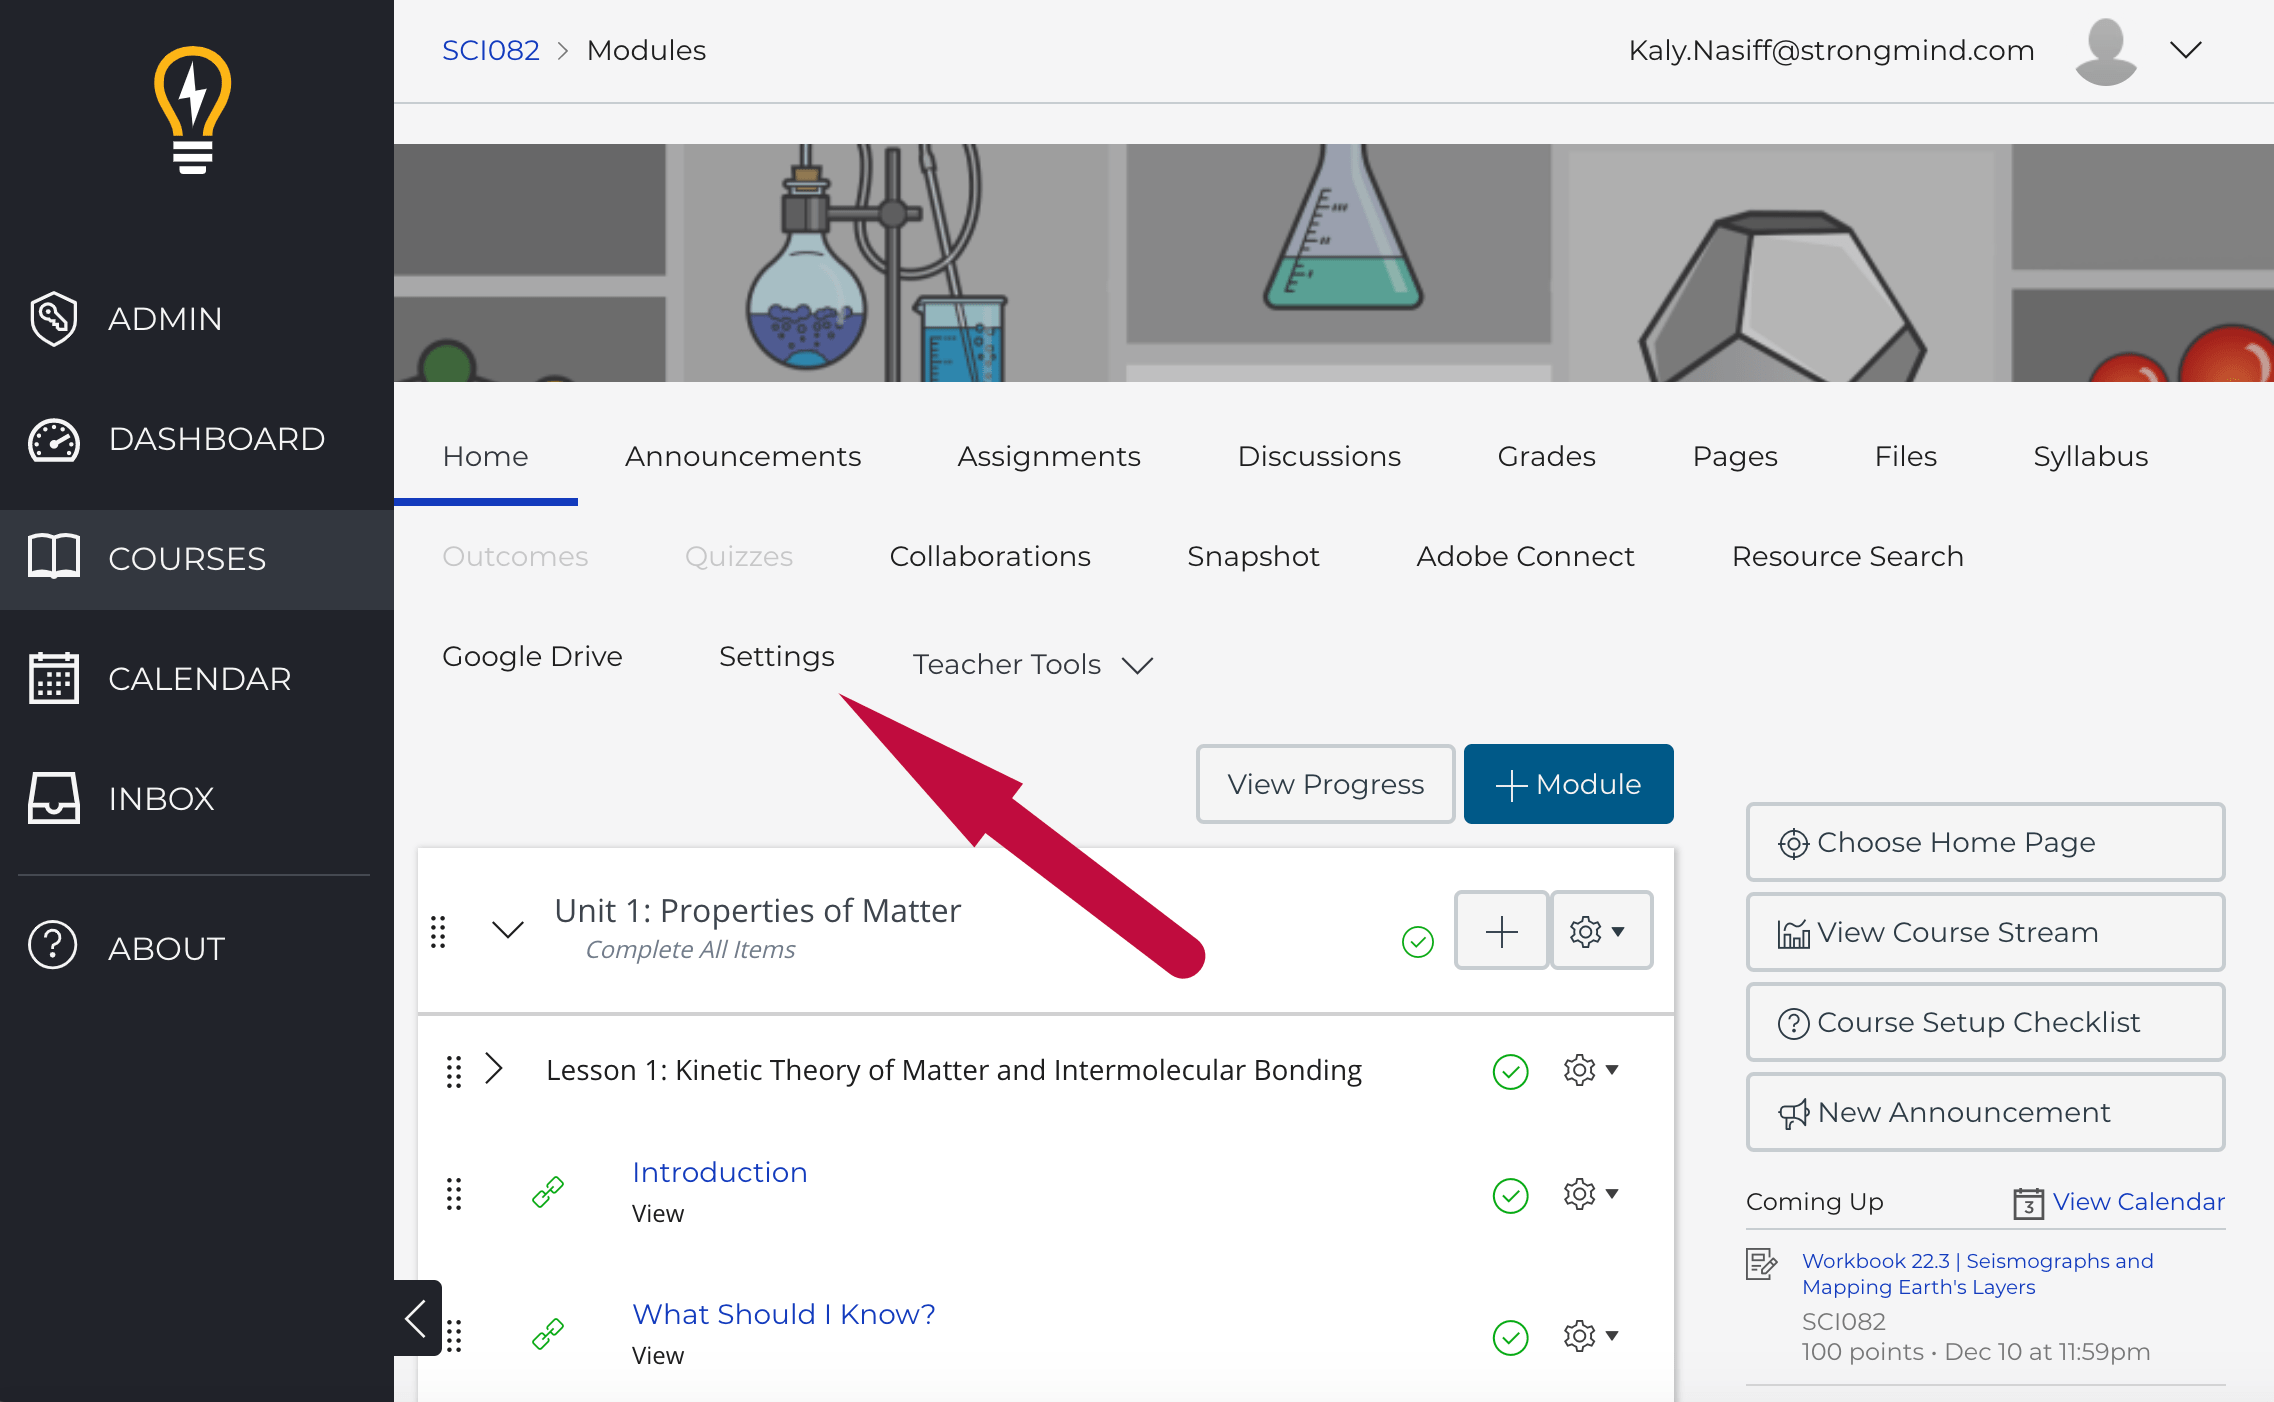Open the View Calendar link
This screenshot has height=1402, width=2274.
2137,1201
